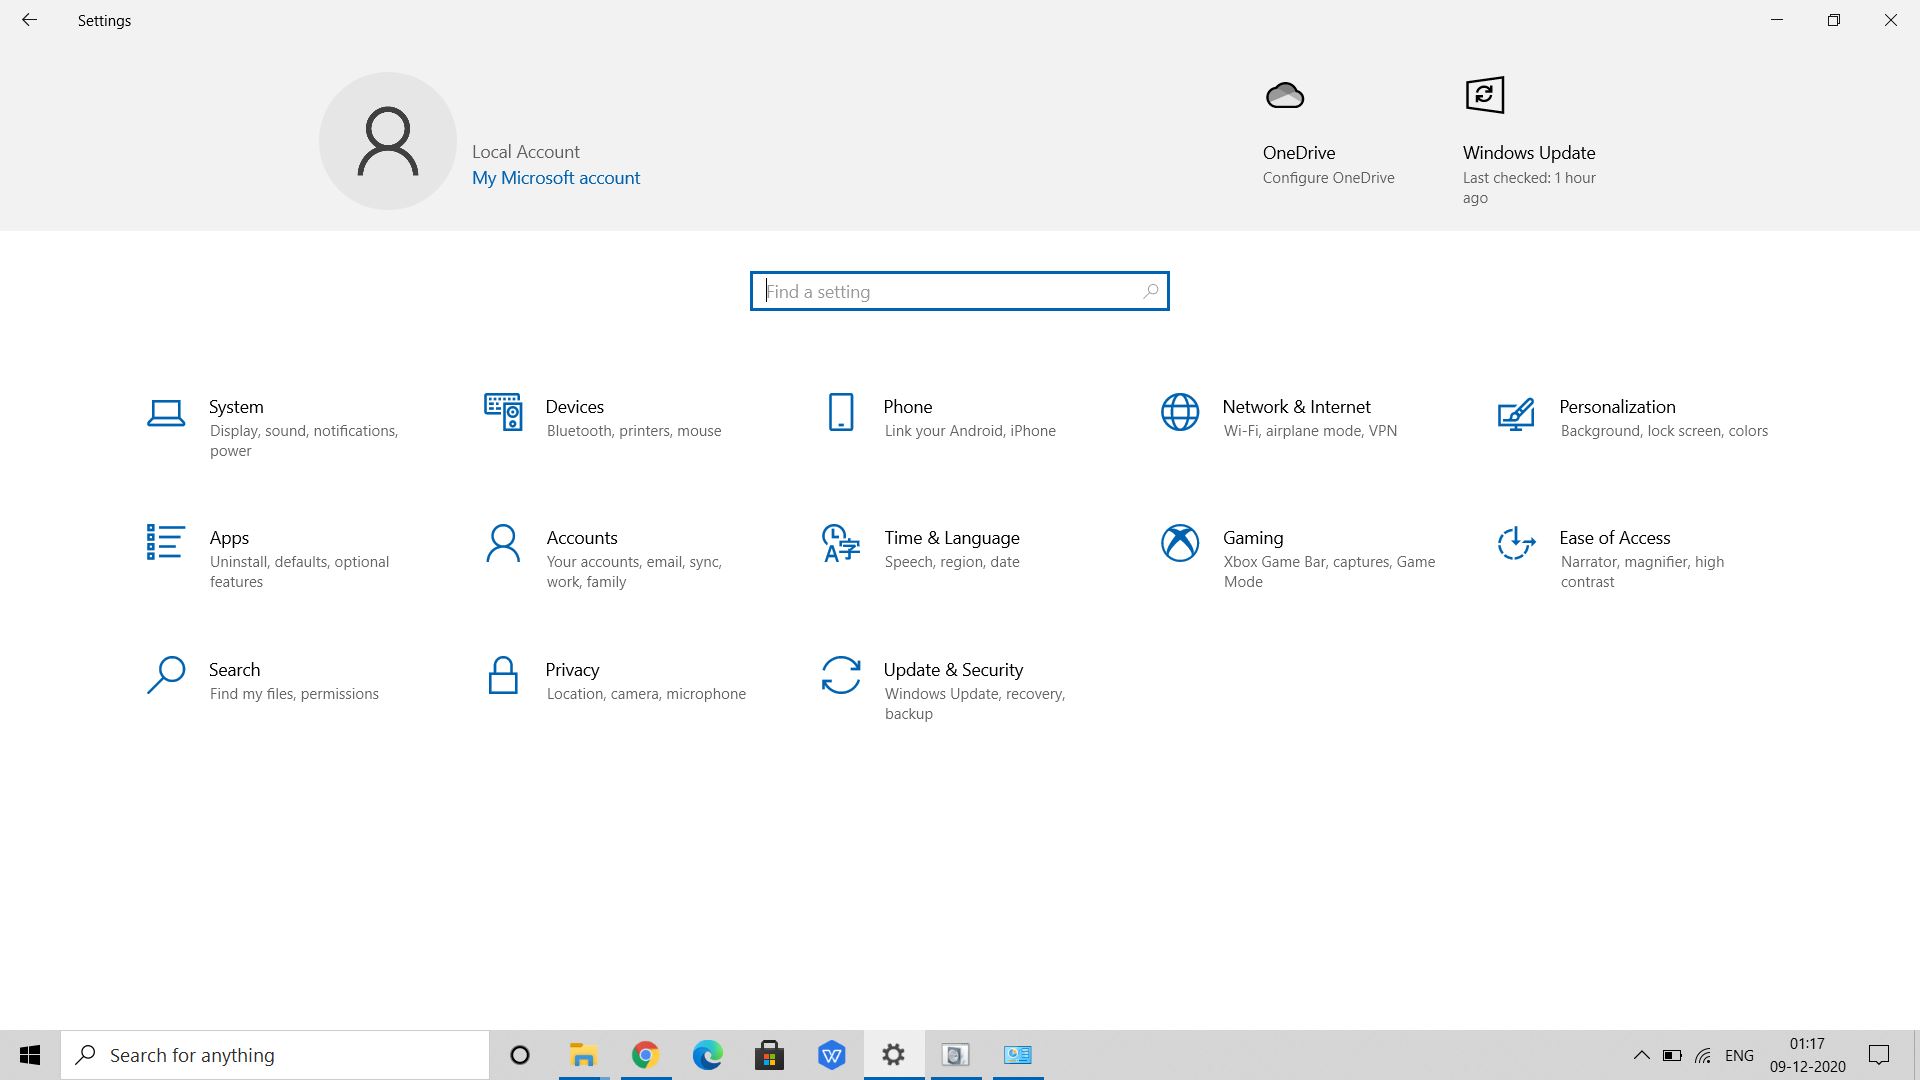Image resolution: width=1920 pixels, height=1080 pixels.
Task: Click the OneDrive cloud icon
Action: (x=1285, y=96)
